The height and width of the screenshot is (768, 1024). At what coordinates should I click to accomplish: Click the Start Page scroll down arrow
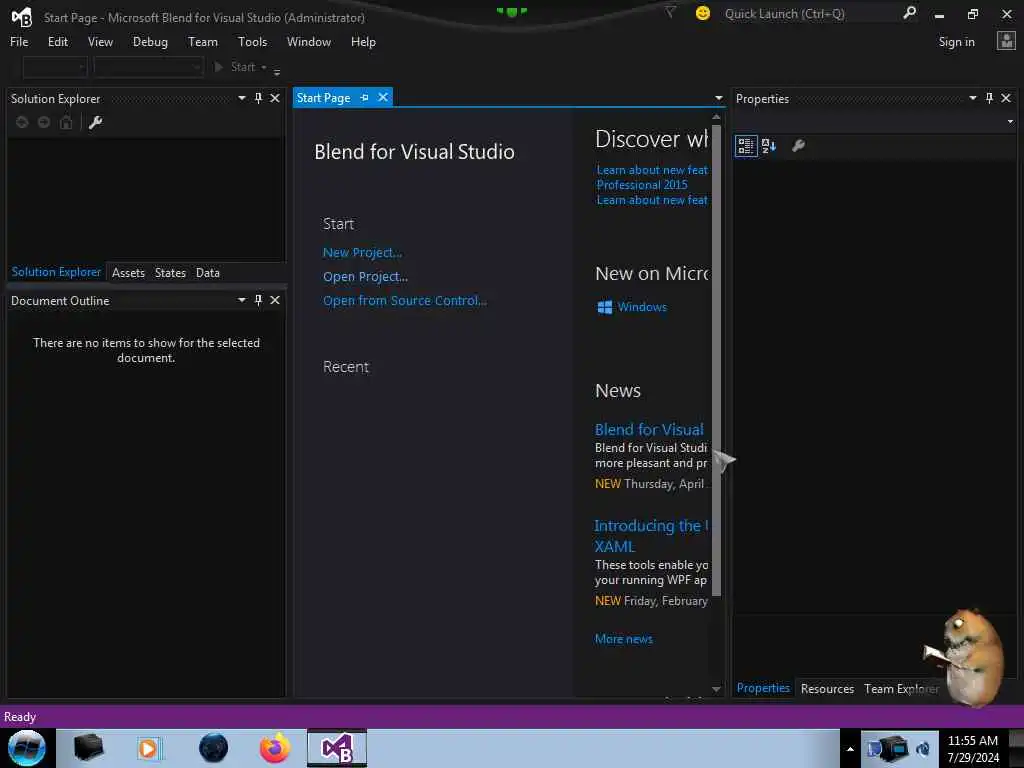[716, 689]
